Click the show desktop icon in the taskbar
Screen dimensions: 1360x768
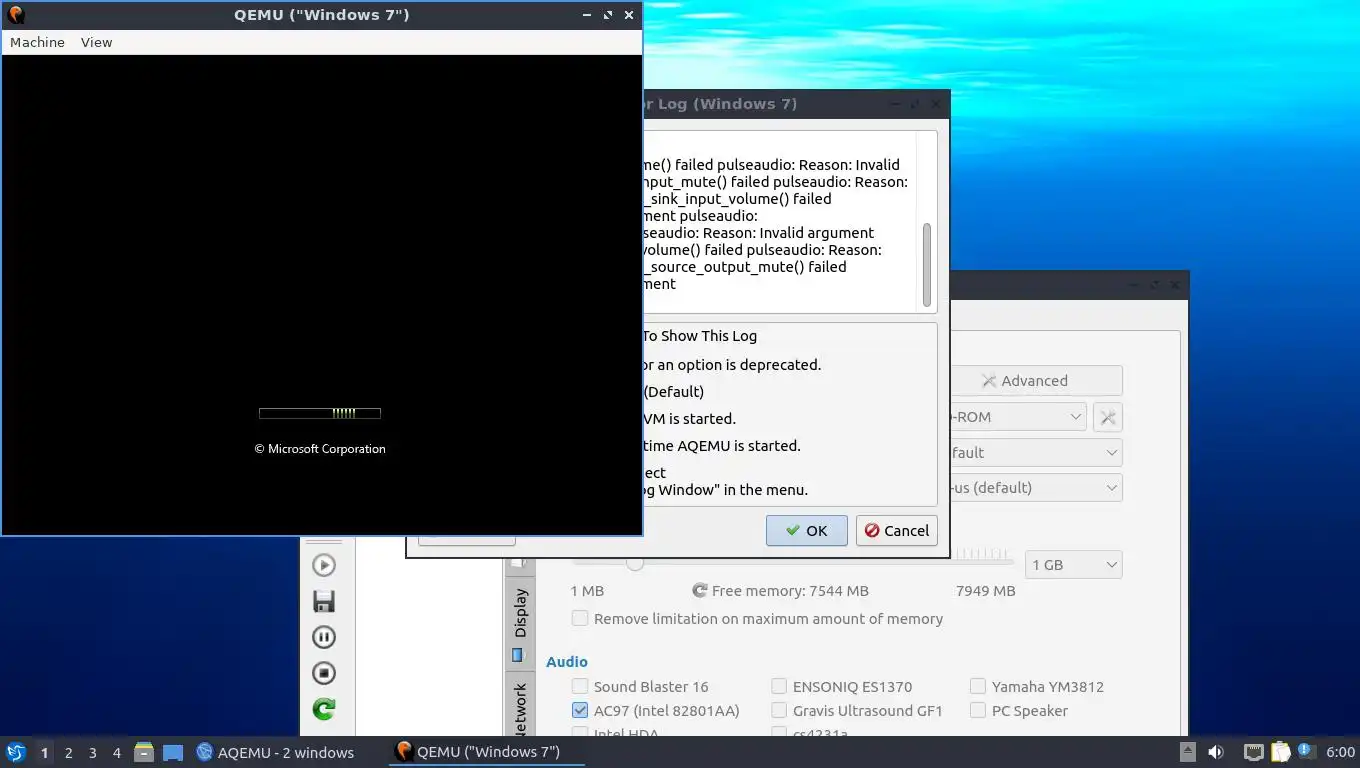click(x=173, y=752)
